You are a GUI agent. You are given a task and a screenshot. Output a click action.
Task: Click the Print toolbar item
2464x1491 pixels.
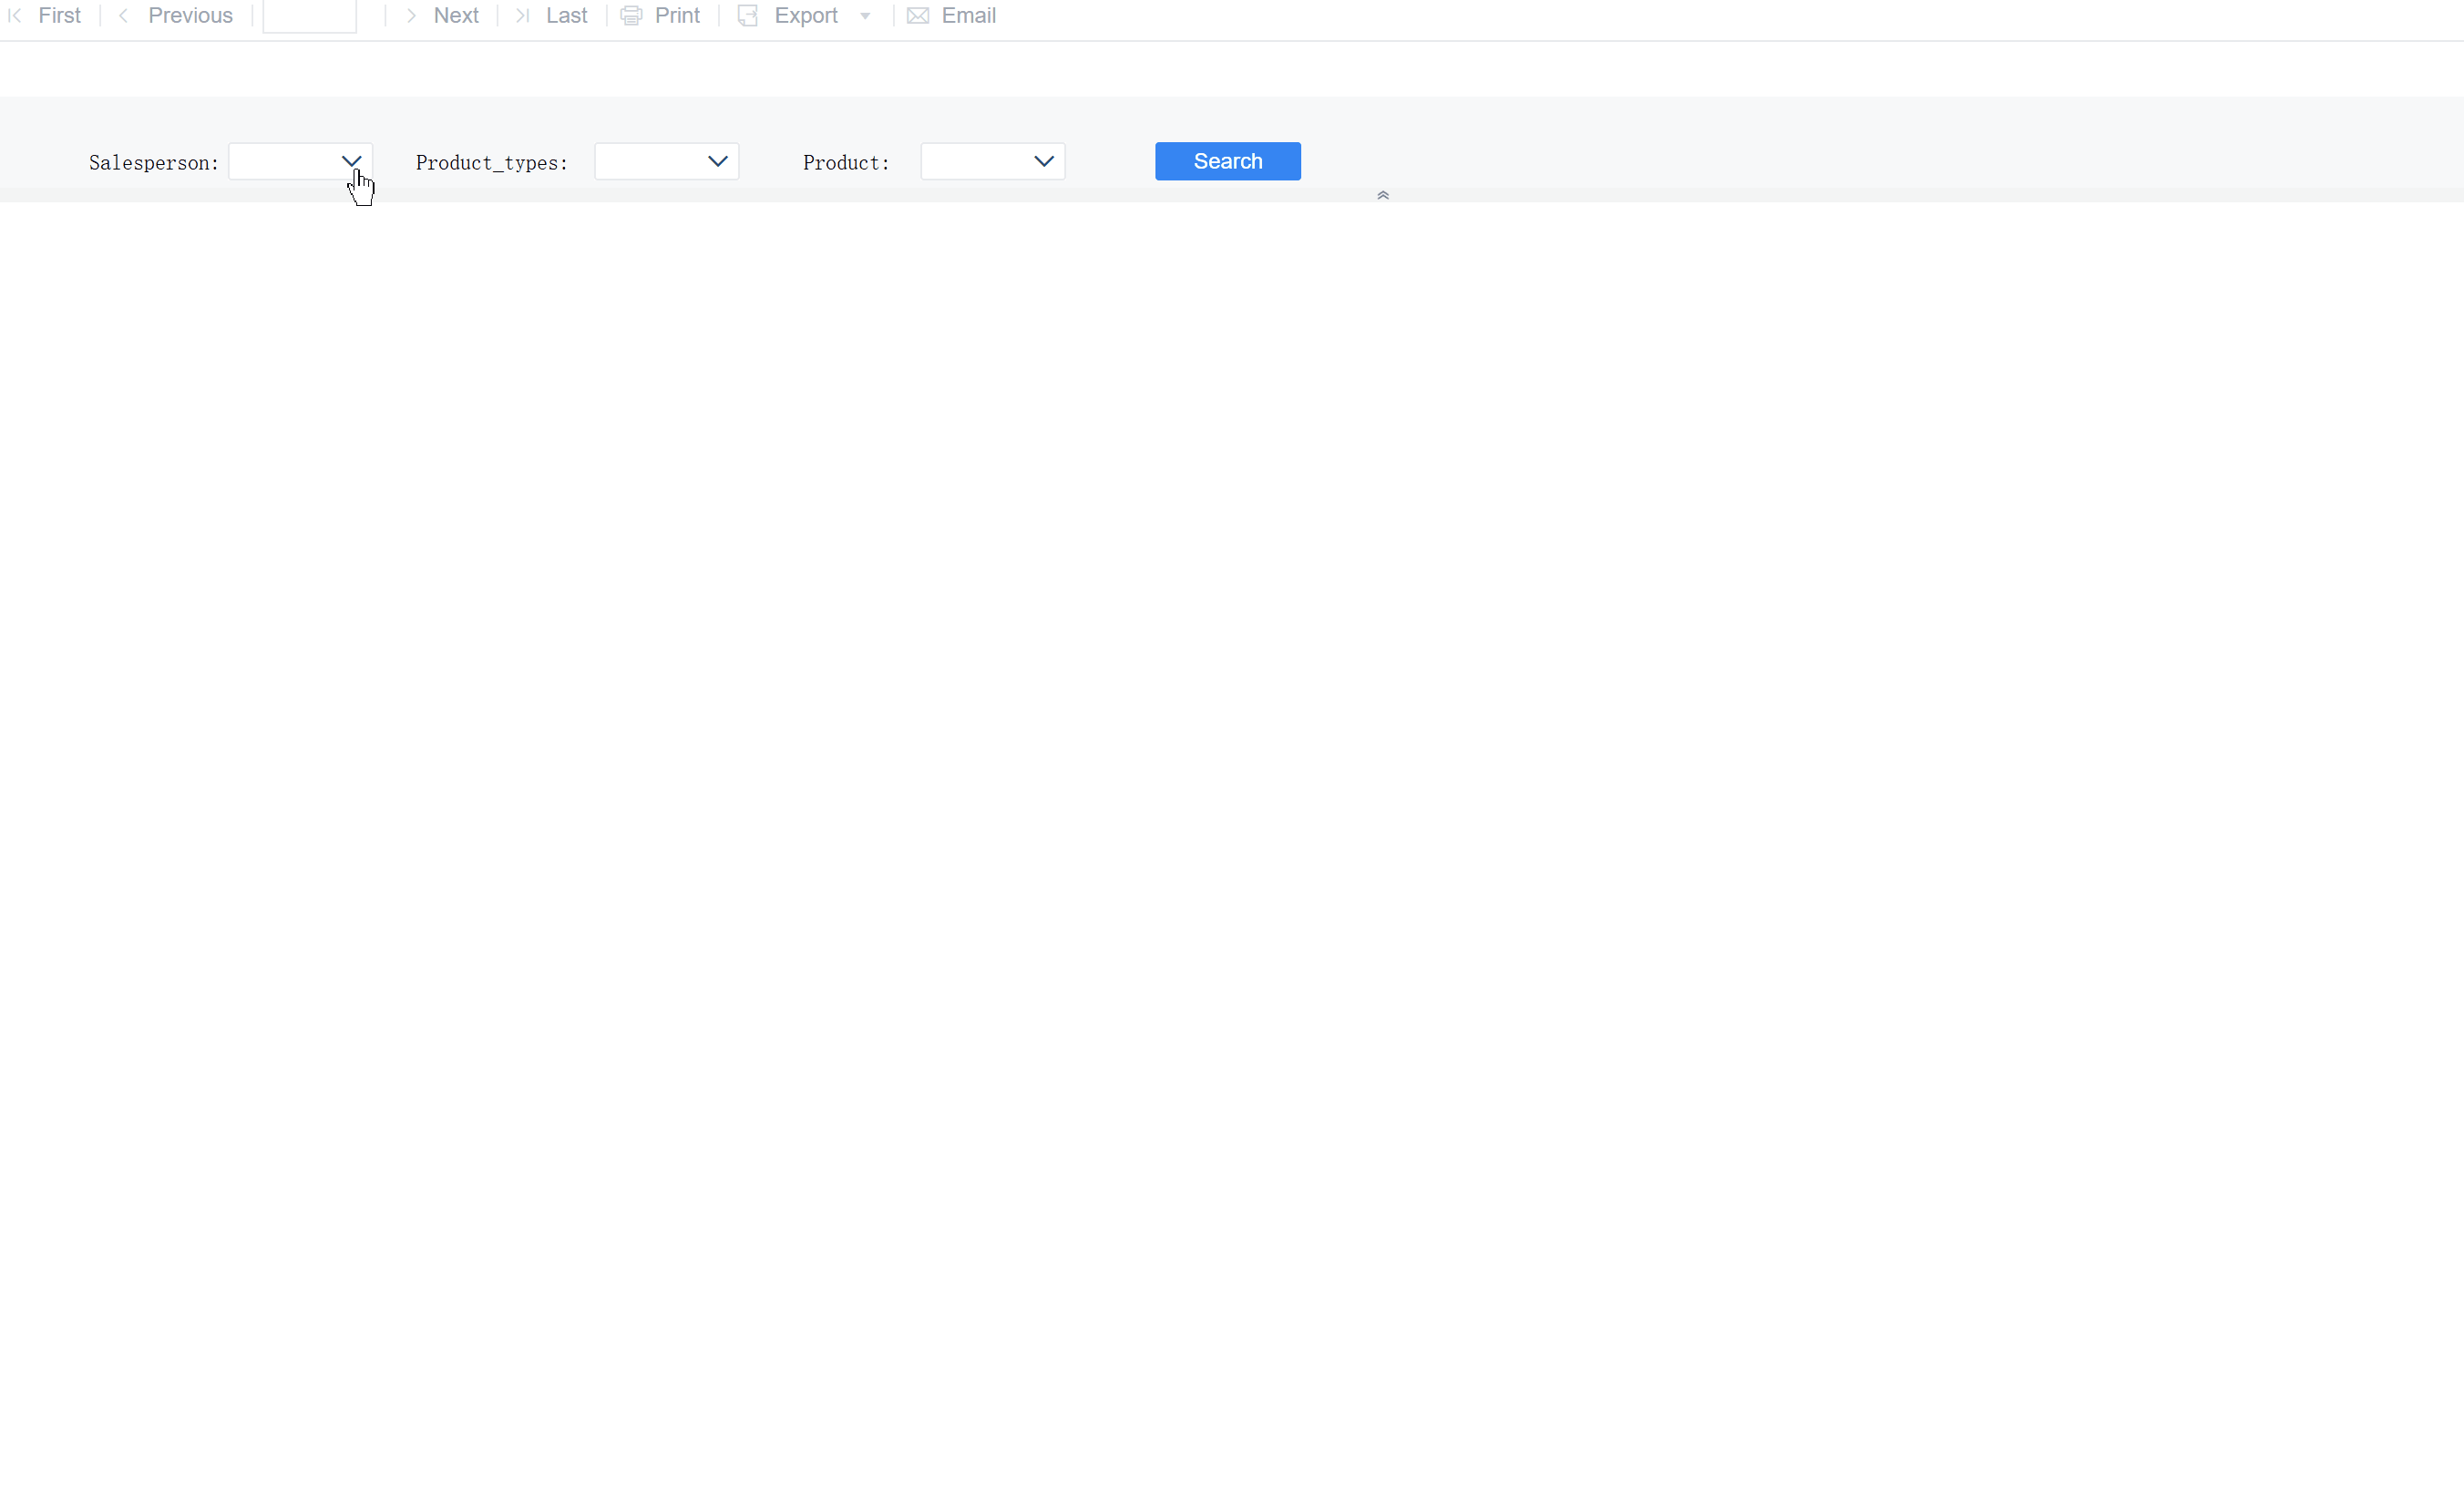pyautogui.click(x=678, y=15)
